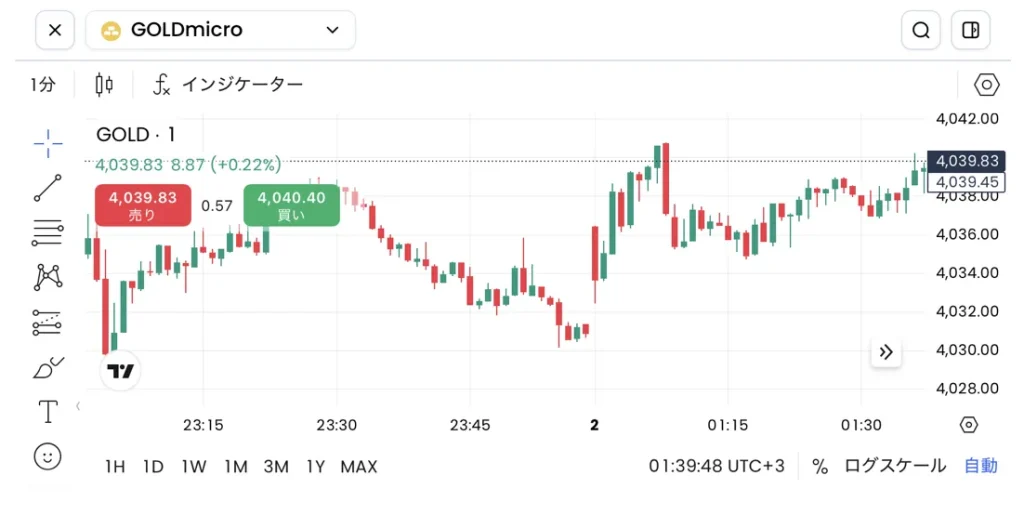Screen dimensions: 1024x515
Task: Toggle the ログスケール log scale option
Action: [895, 466]
